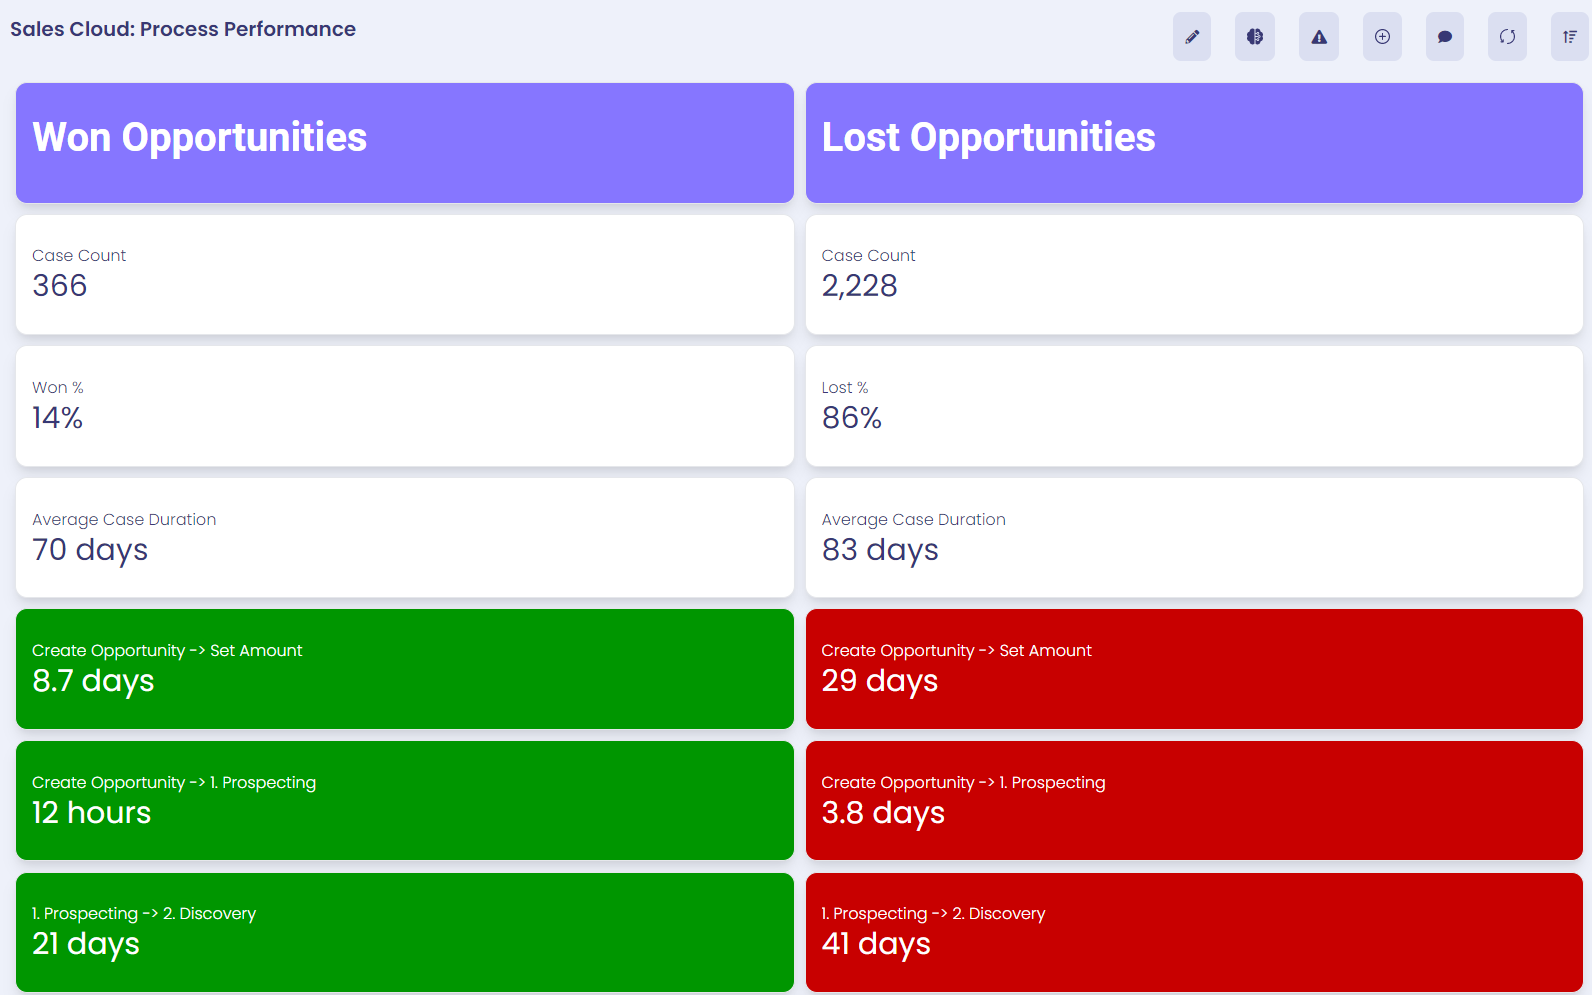
Task: Click the 83 days average duration
Action: 880,550
